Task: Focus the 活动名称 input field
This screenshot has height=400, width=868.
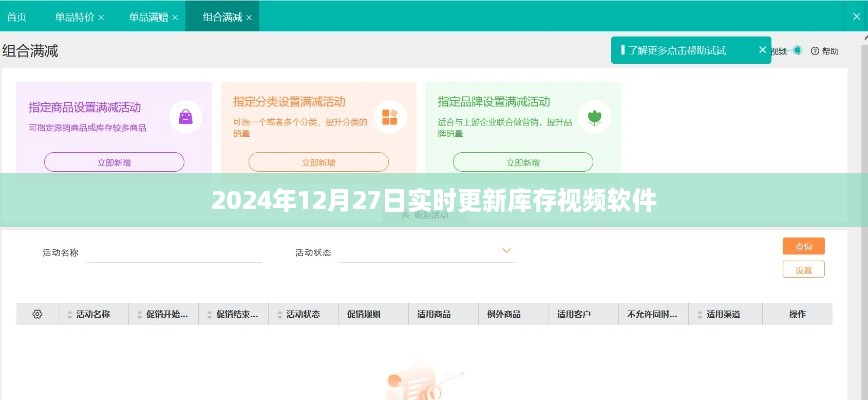Action: 174,253
